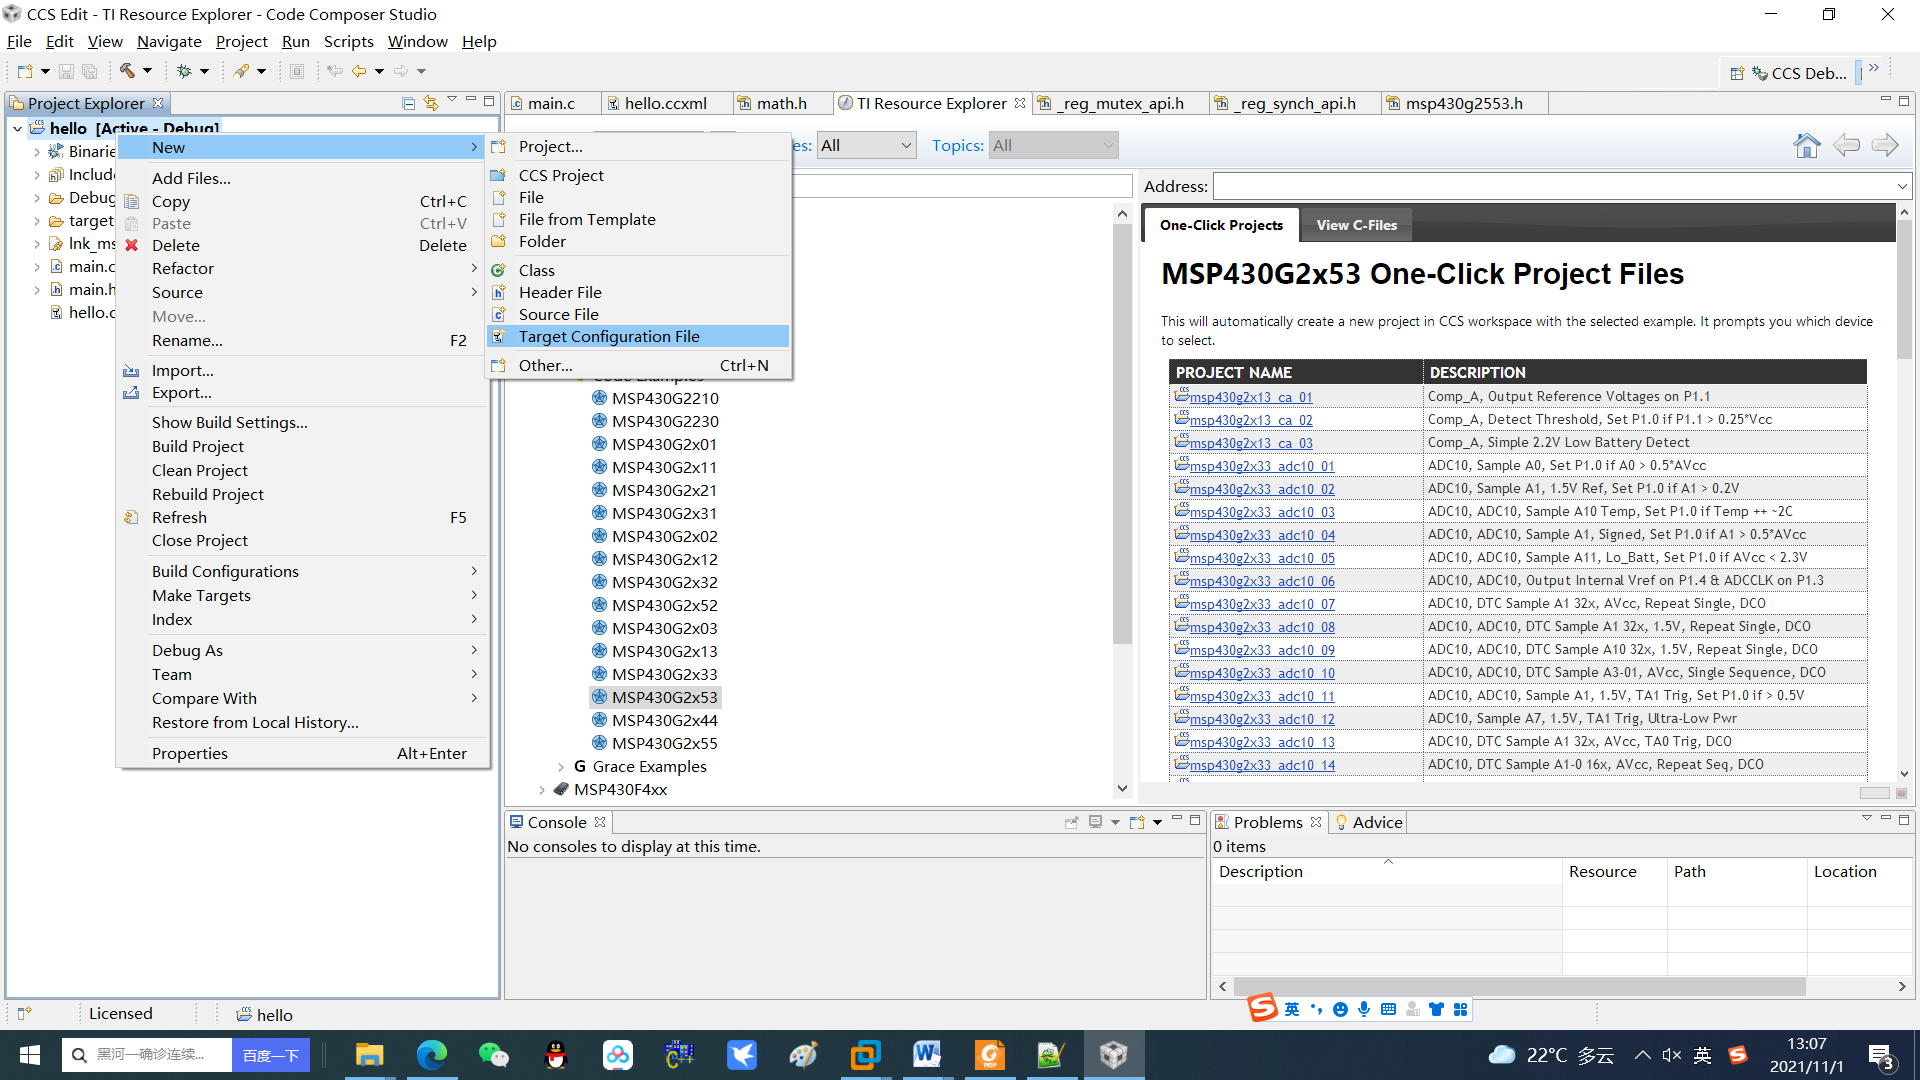Click the back arrow in Resource Explorer
The image size is (1920, 1080).
1846,146
